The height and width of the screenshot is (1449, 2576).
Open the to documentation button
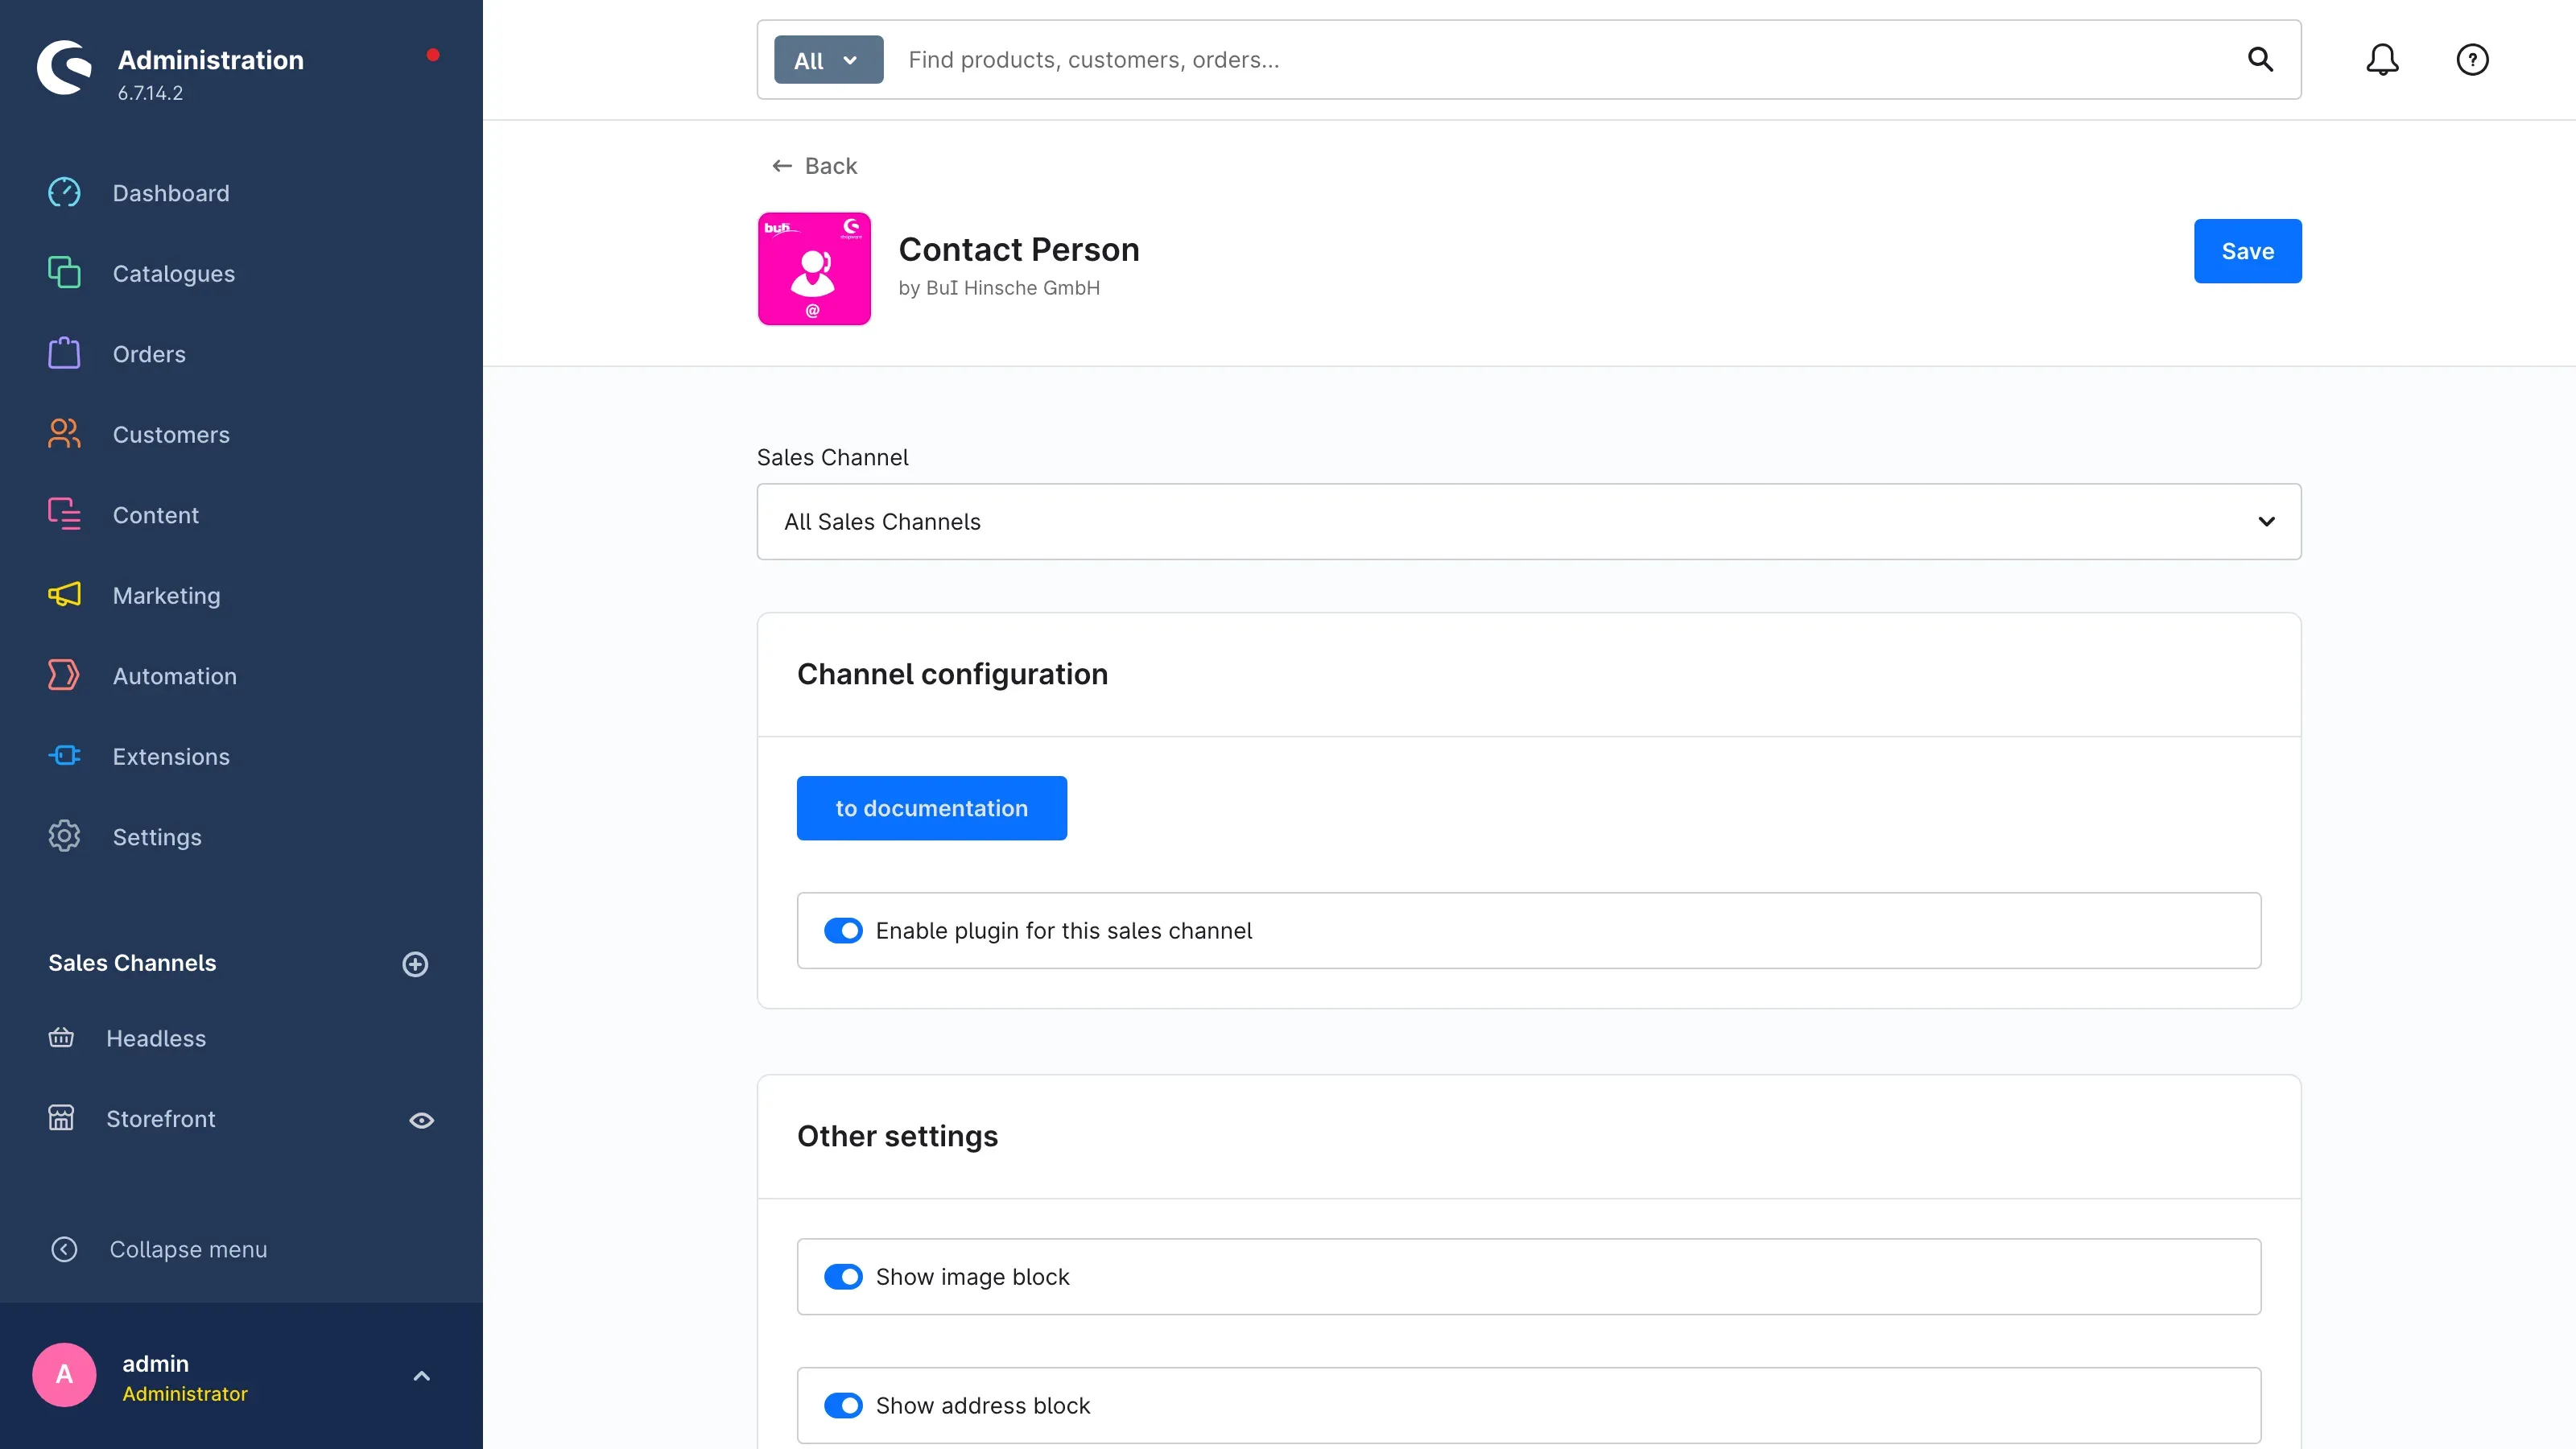pos(931,808)
